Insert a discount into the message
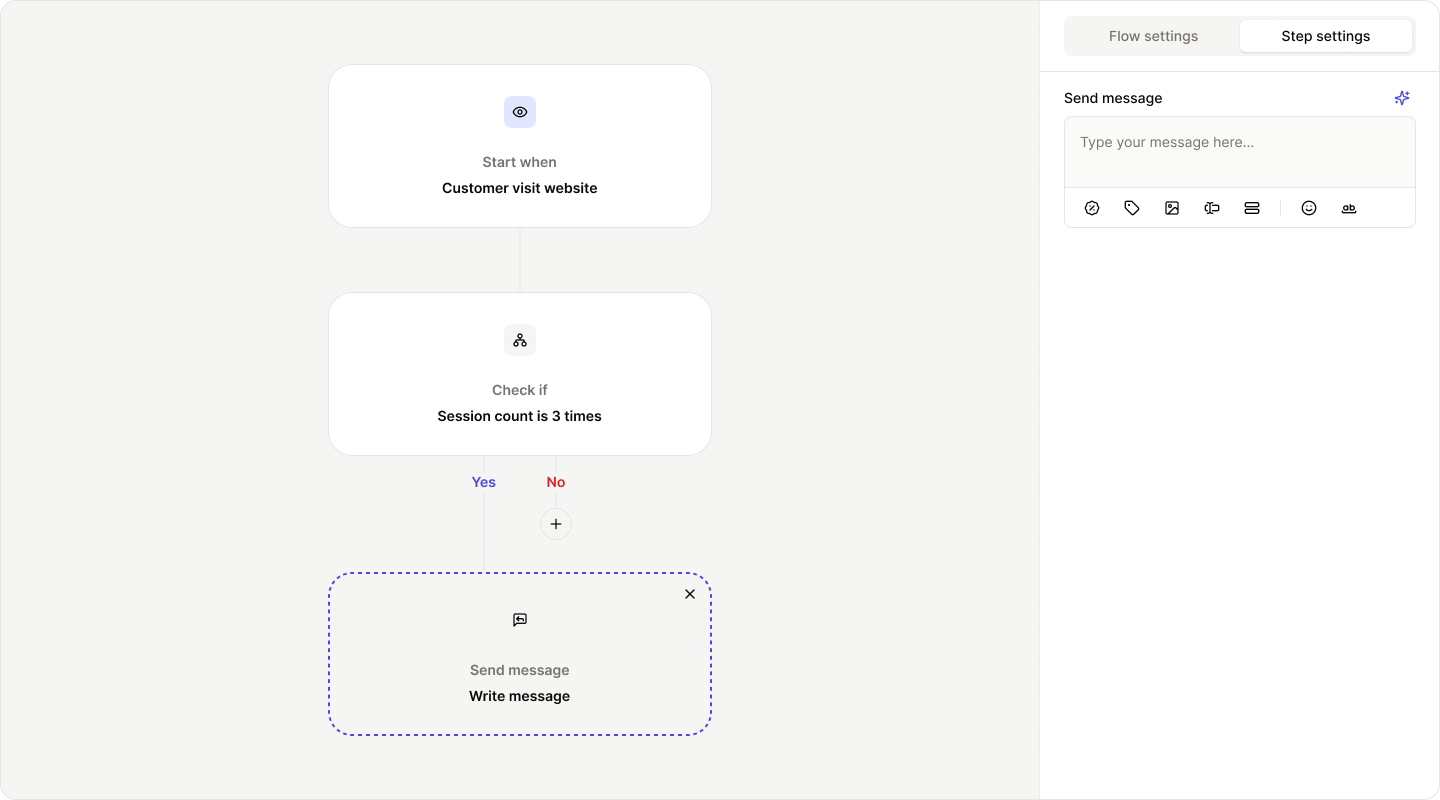The width and height of the screenshot is (1440, 800). (x=1091, y=207)
